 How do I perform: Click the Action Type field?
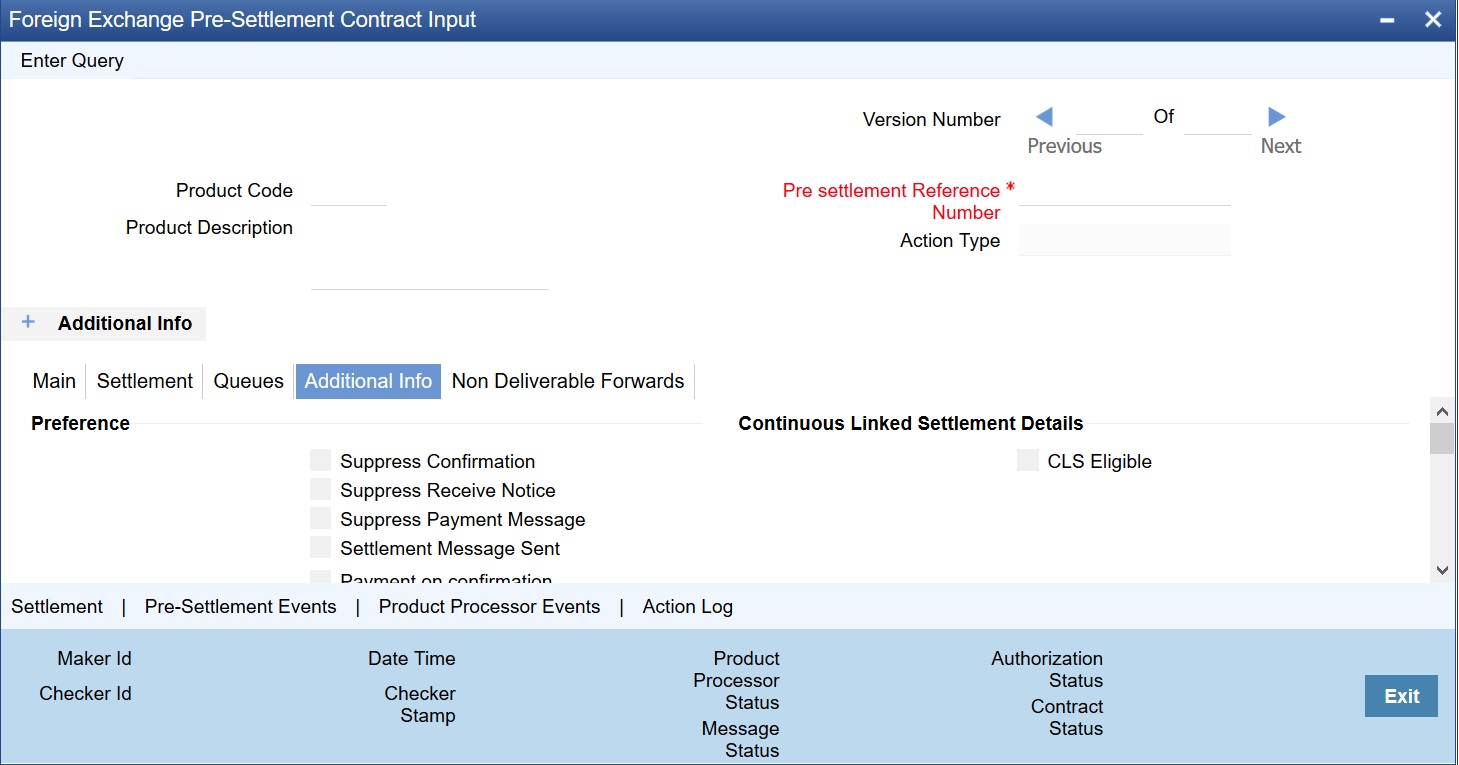[1125, 240]
